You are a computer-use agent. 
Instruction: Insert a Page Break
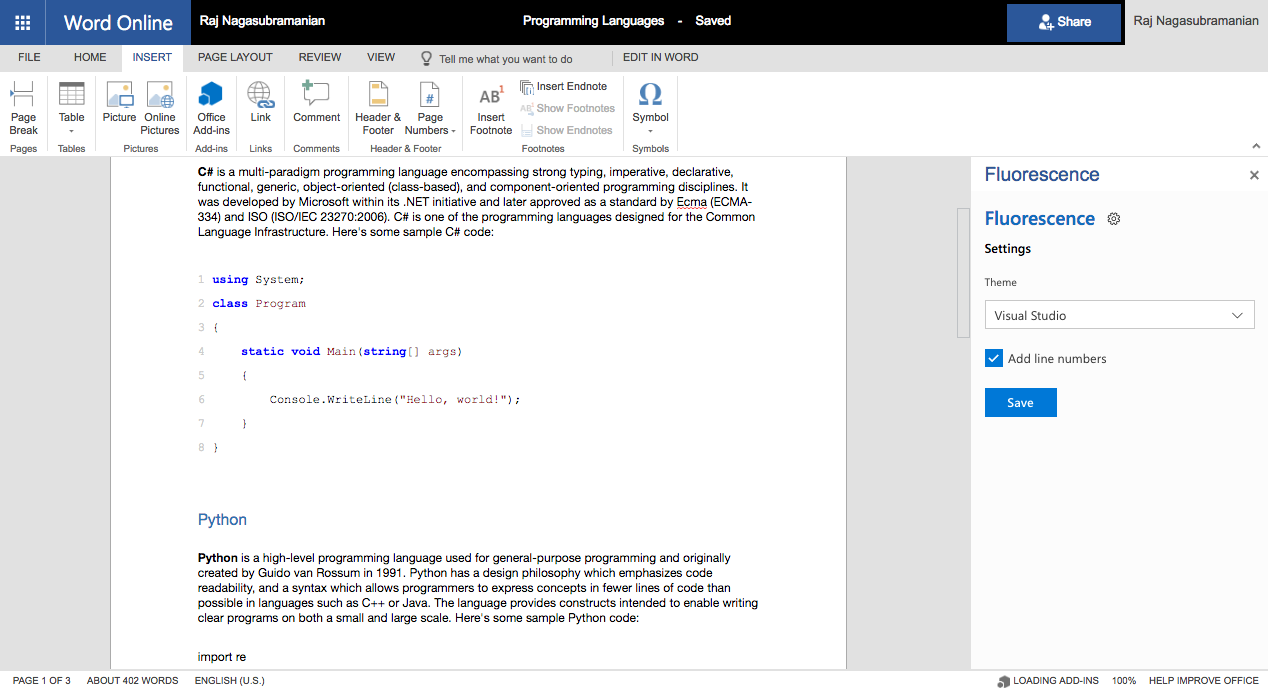point(23,109)
